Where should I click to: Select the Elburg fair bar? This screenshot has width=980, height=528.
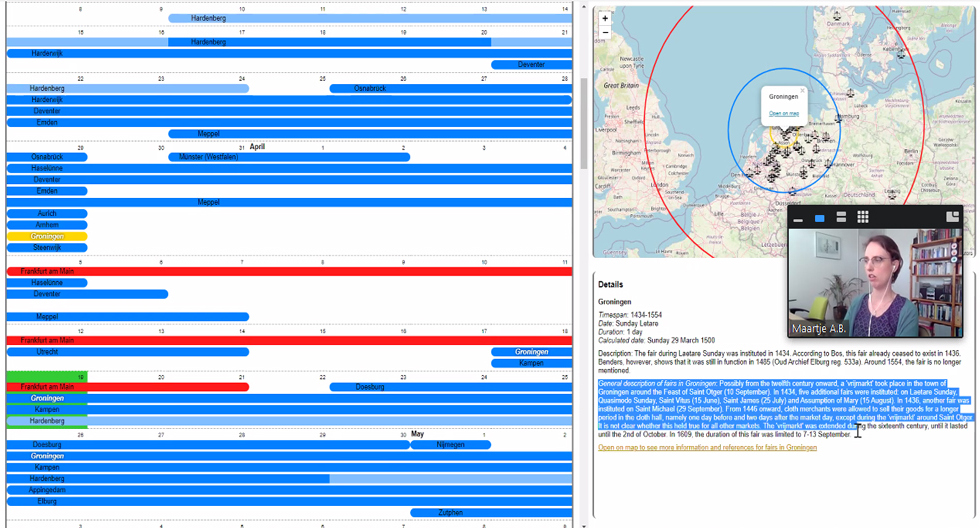click(289, 501)
